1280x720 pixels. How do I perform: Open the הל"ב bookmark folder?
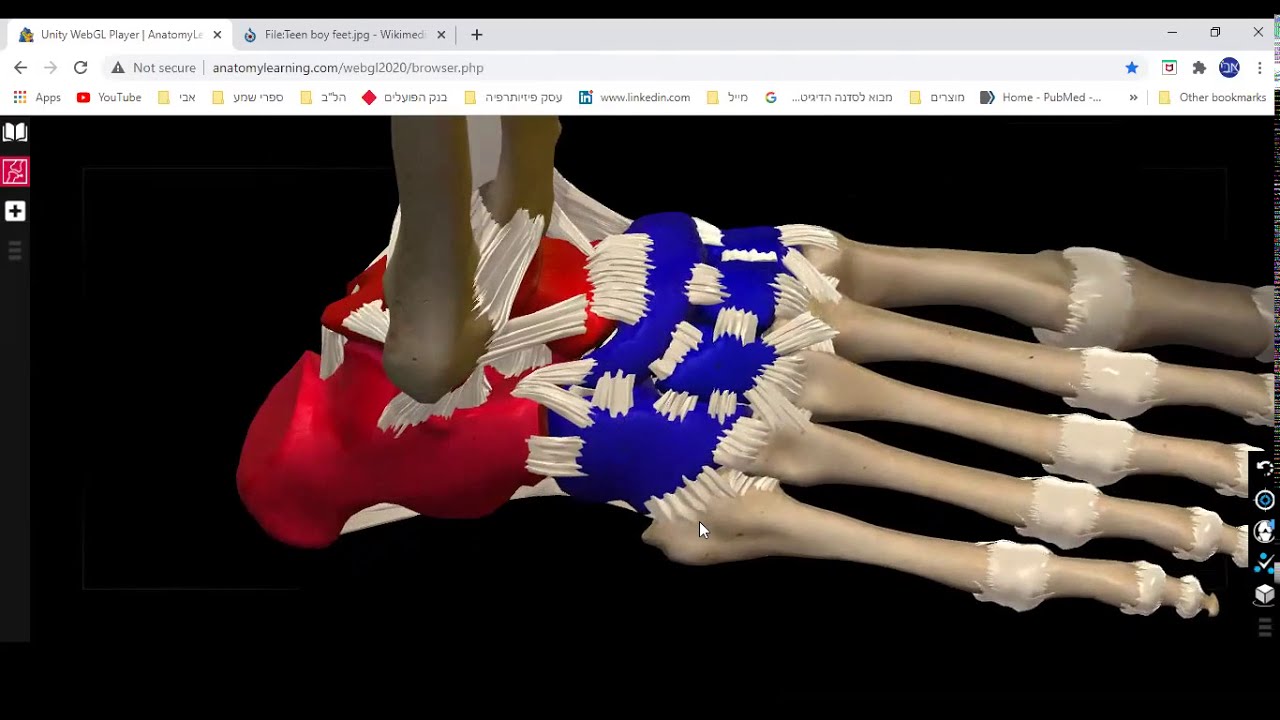(x=323, y=98)
